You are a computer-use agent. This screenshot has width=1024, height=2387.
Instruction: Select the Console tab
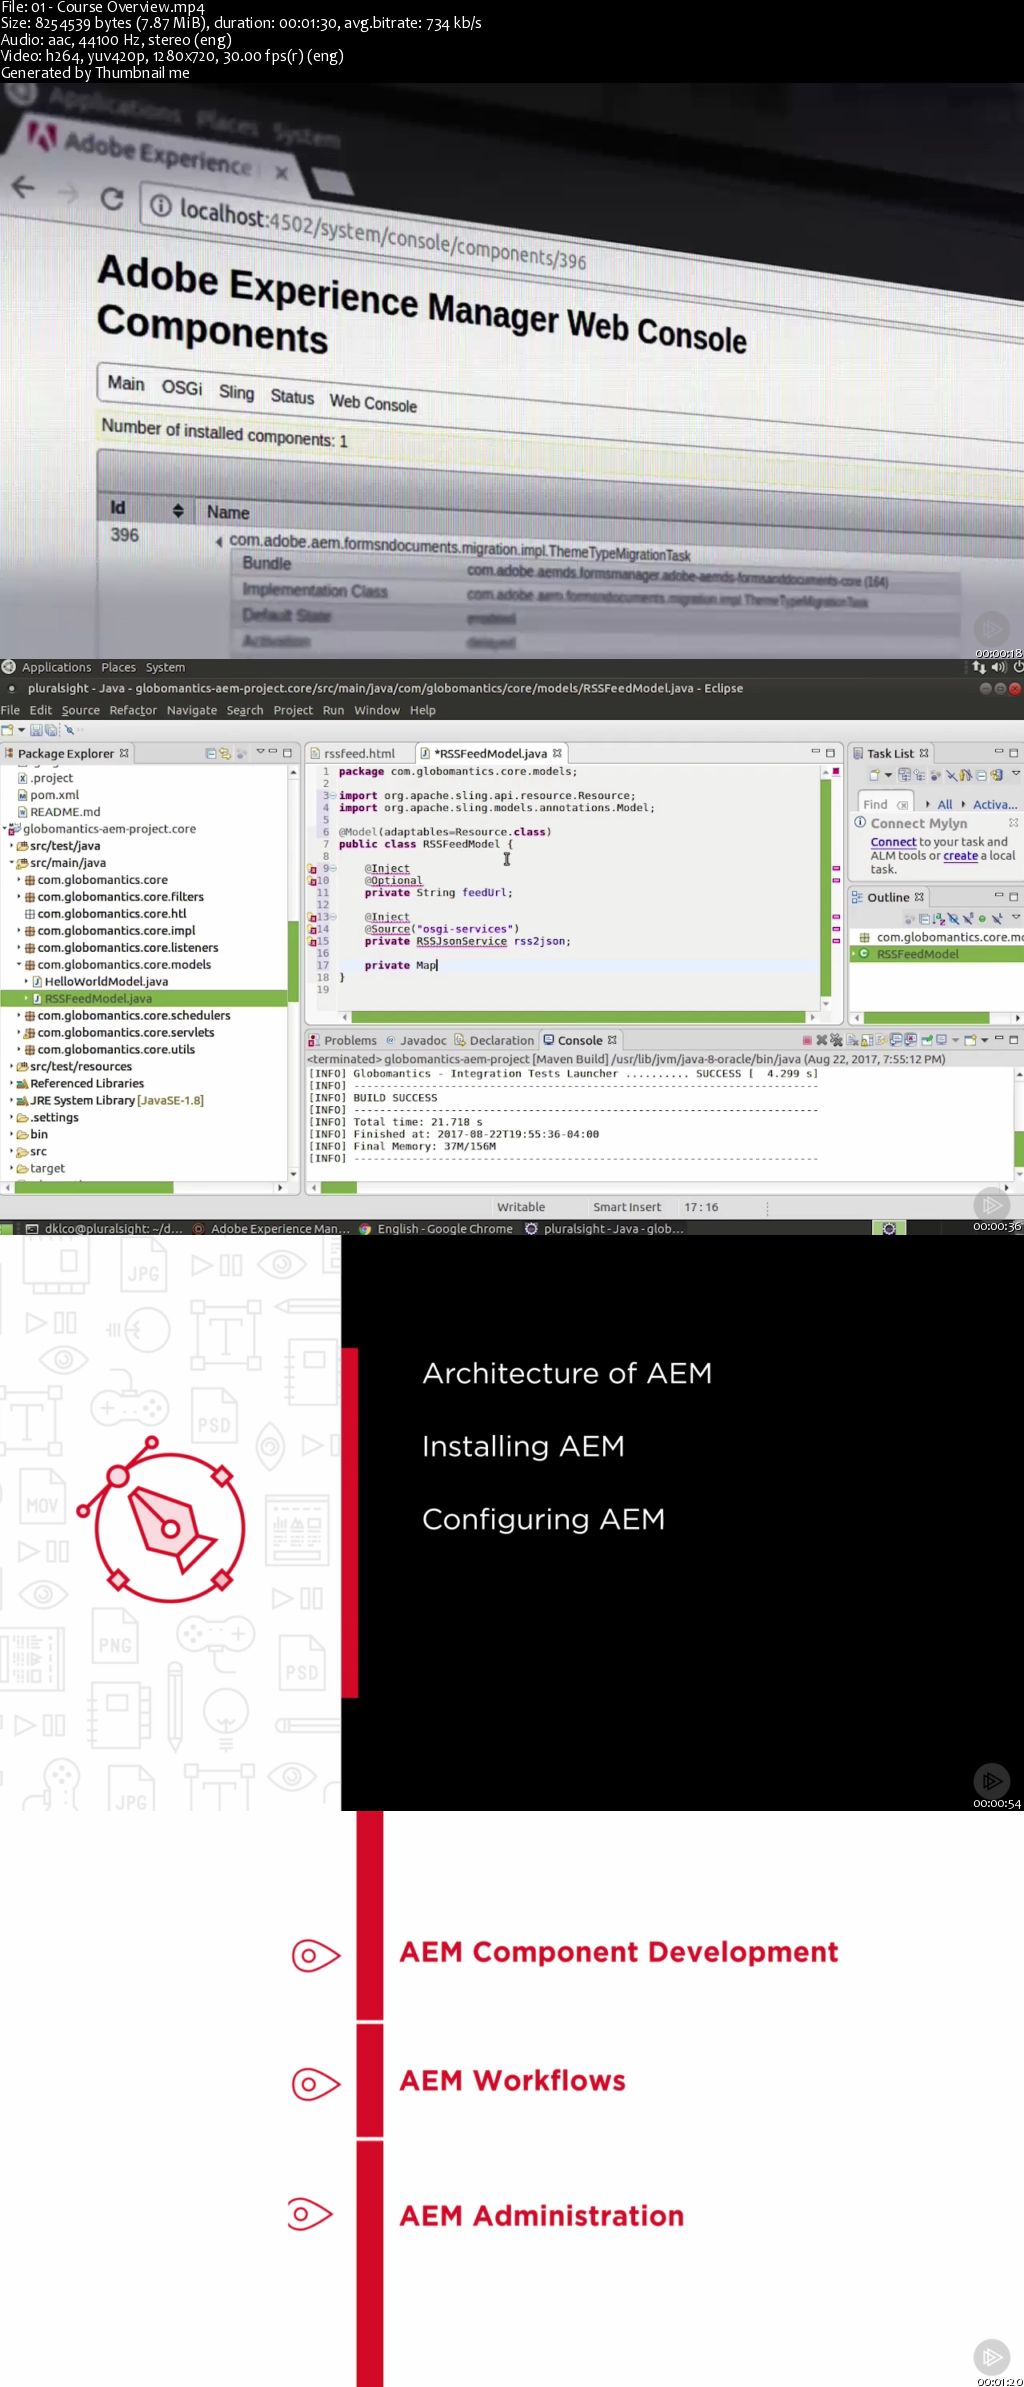click(x=580, y=1040)
